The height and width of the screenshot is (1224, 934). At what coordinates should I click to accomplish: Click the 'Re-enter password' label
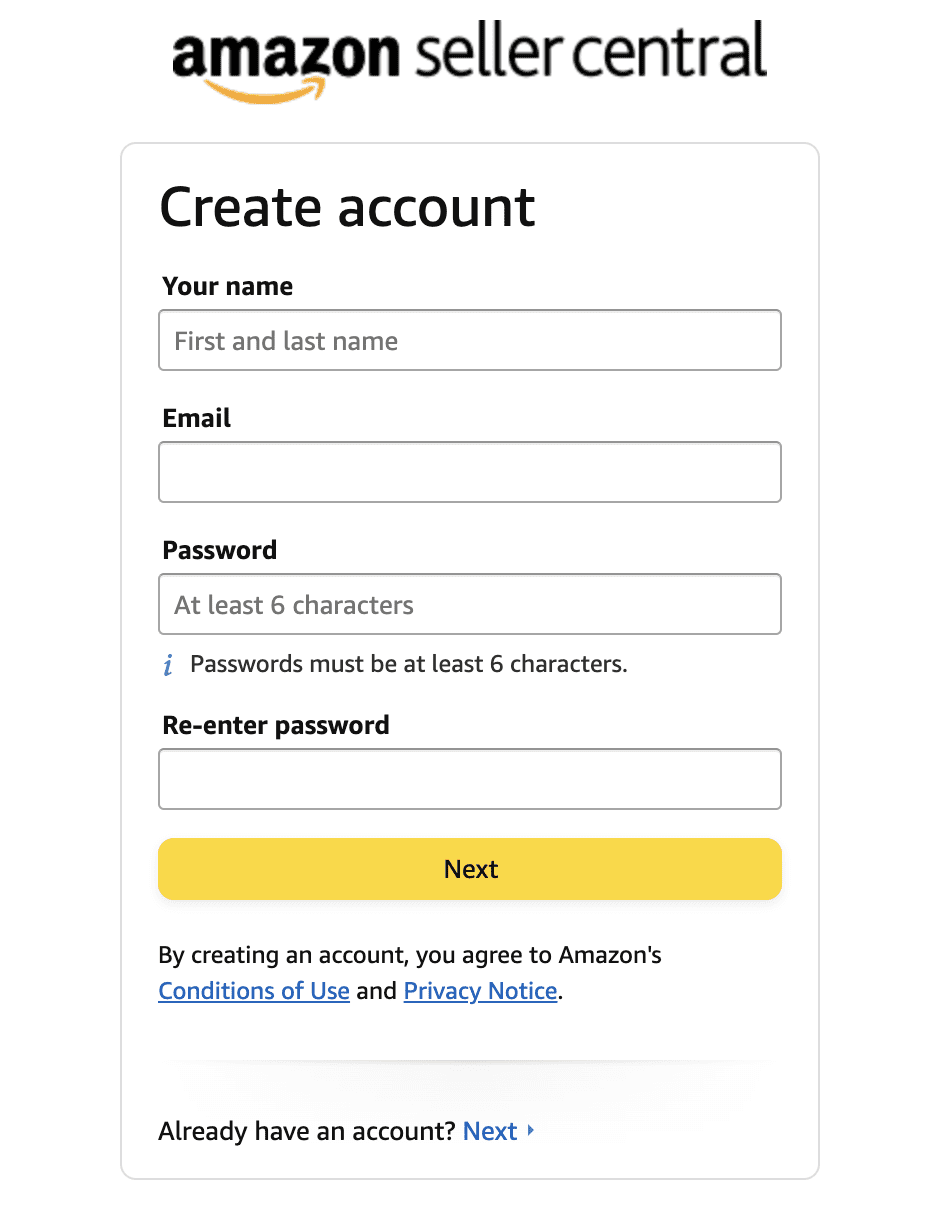[x=276, y=725]
